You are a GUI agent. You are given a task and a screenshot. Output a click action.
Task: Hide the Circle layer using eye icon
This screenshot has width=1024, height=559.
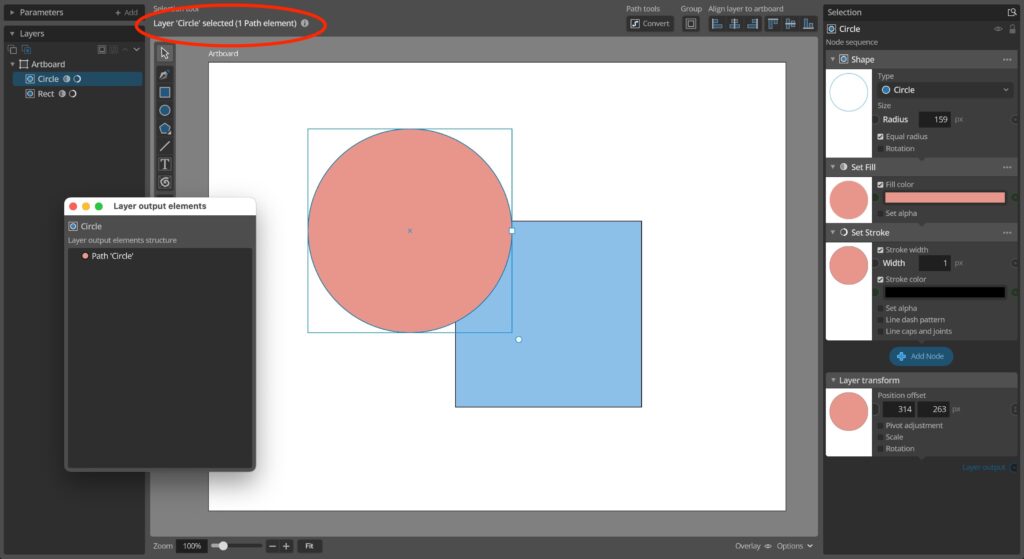click(998, 29)
